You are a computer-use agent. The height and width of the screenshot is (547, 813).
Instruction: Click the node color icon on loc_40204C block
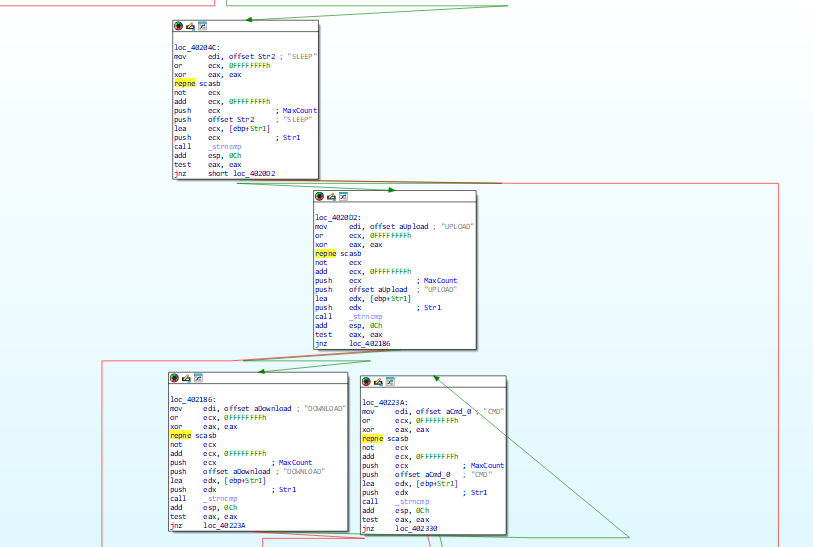point(178,26)
